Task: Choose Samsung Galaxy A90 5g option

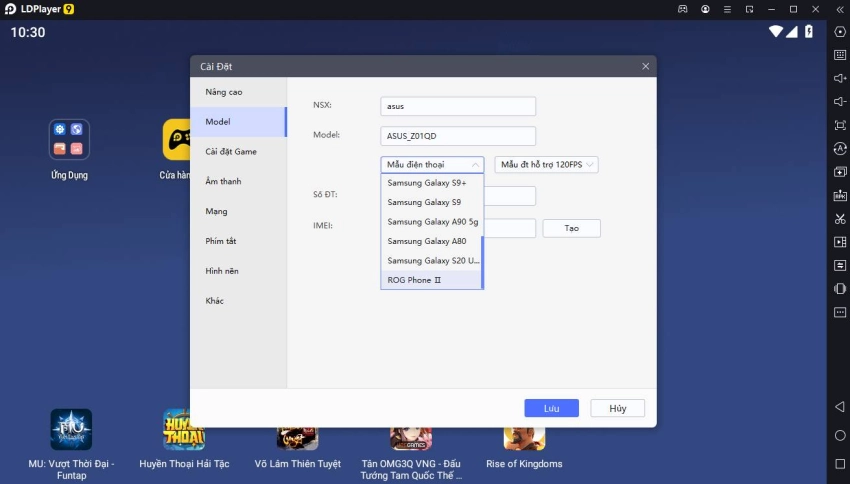Action: (431, 222)
